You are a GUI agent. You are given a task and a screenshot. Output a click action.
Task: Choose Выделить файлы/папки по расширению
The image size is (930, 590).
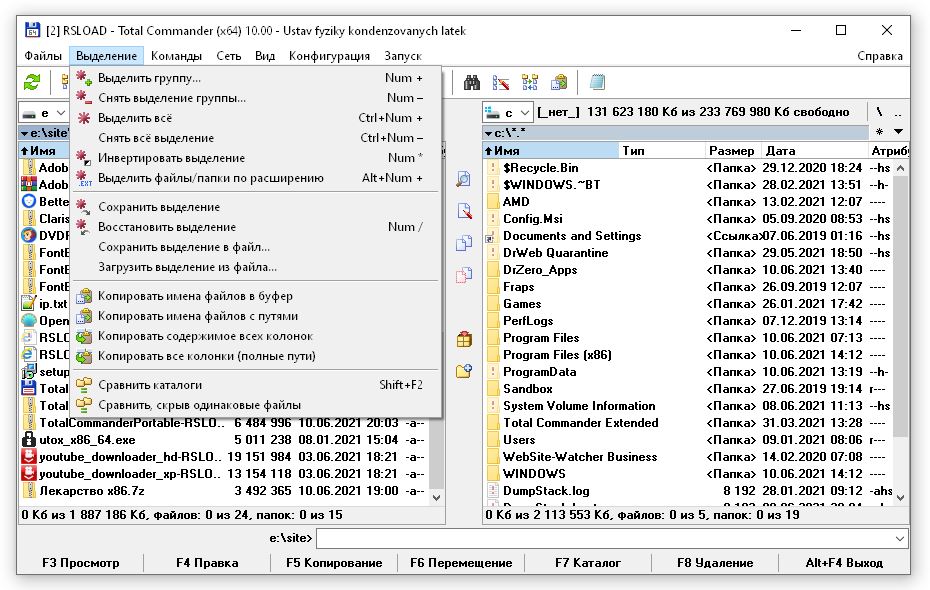256,178
